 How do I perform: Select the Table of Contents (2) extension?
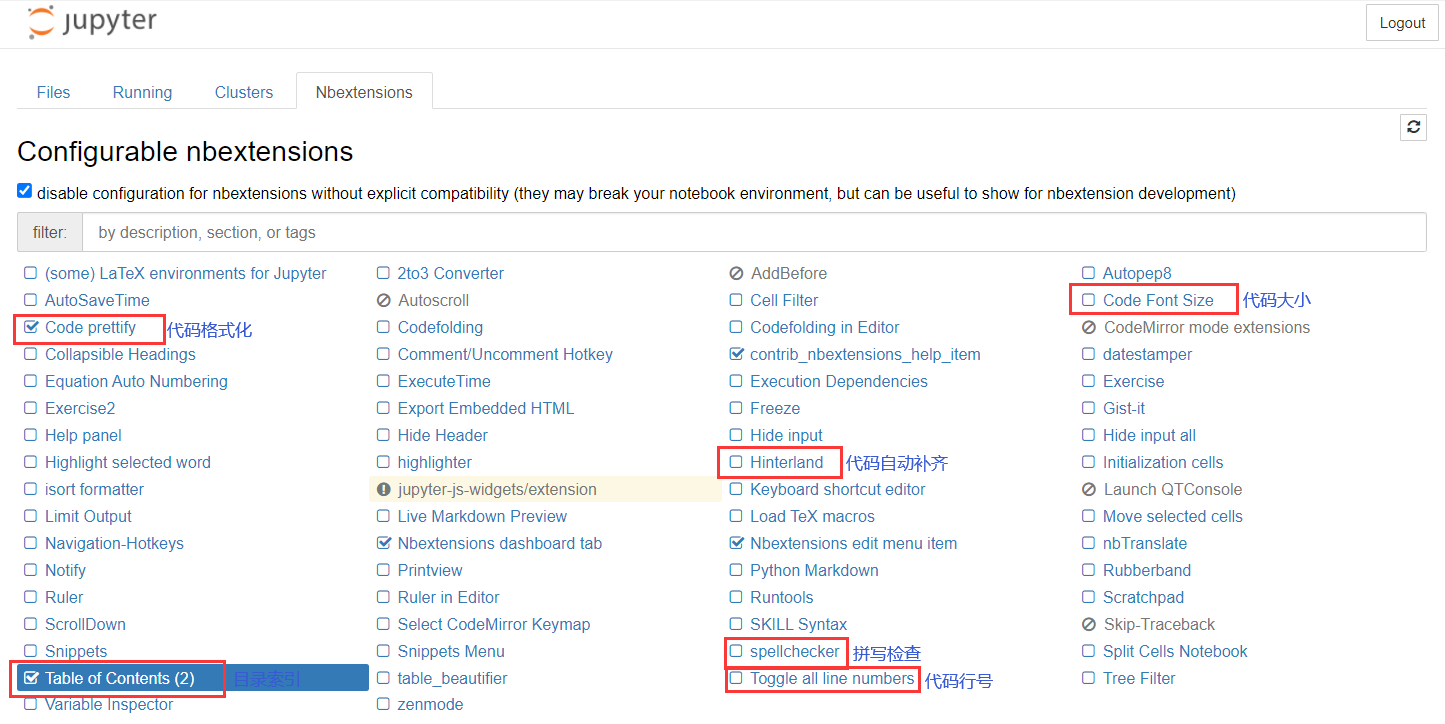coord(119,678)
